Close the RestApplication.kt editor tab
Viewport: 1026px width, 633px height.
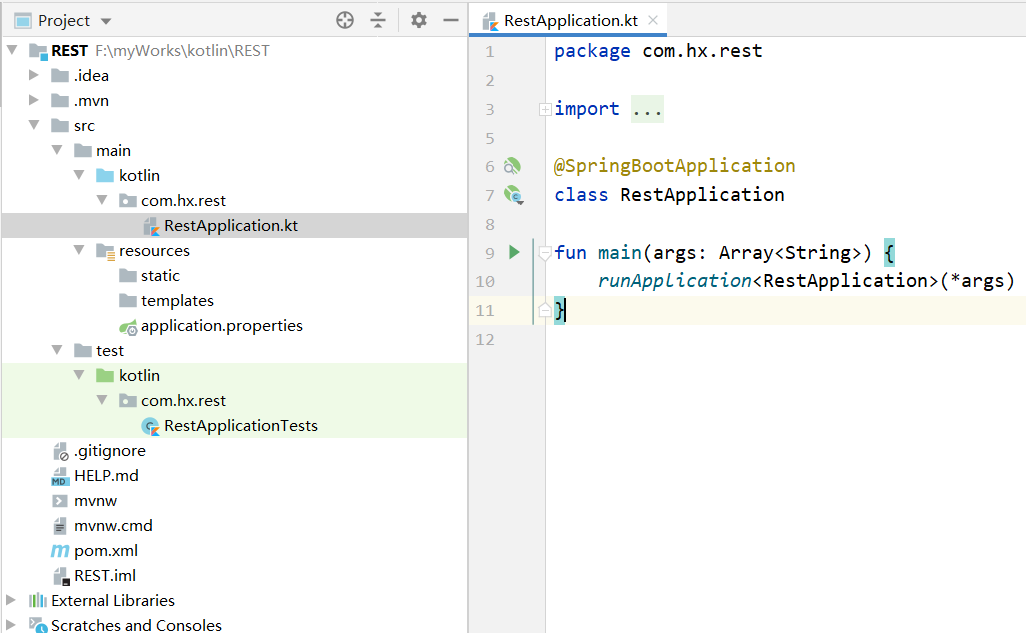653,20
